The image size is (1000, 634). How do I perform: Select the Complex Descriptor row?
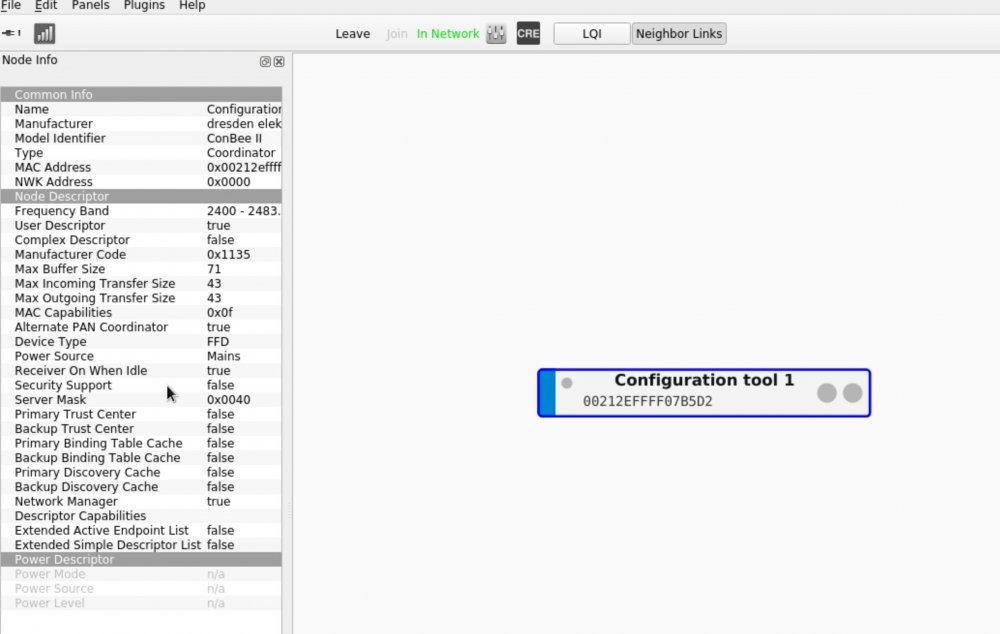(141, 240)
